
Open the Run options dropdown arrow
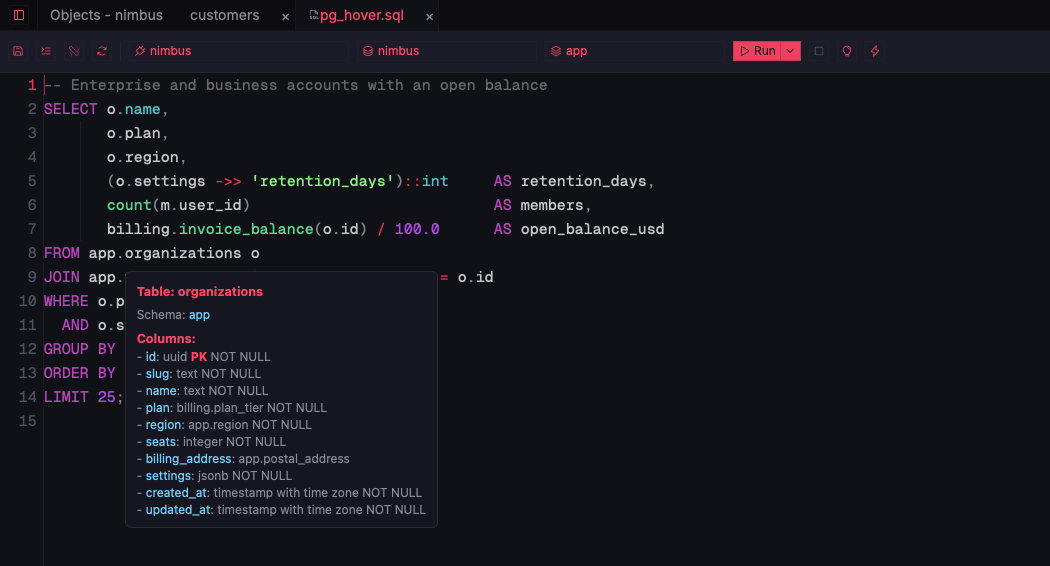[790, 51]
